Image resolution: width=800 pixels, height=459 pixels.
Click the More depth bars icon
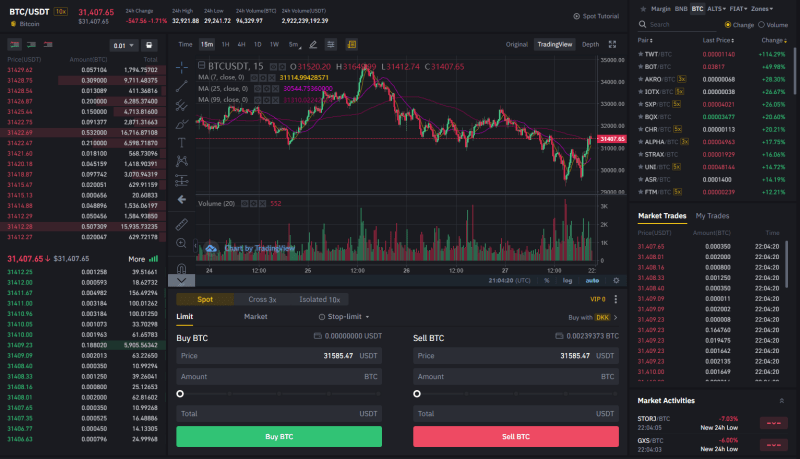point(154,259)
